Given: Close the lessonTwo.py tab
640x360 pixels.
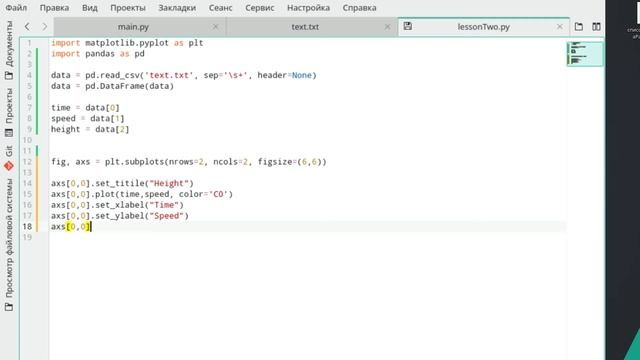Looking at the screenshot, I should click(560, 27).
